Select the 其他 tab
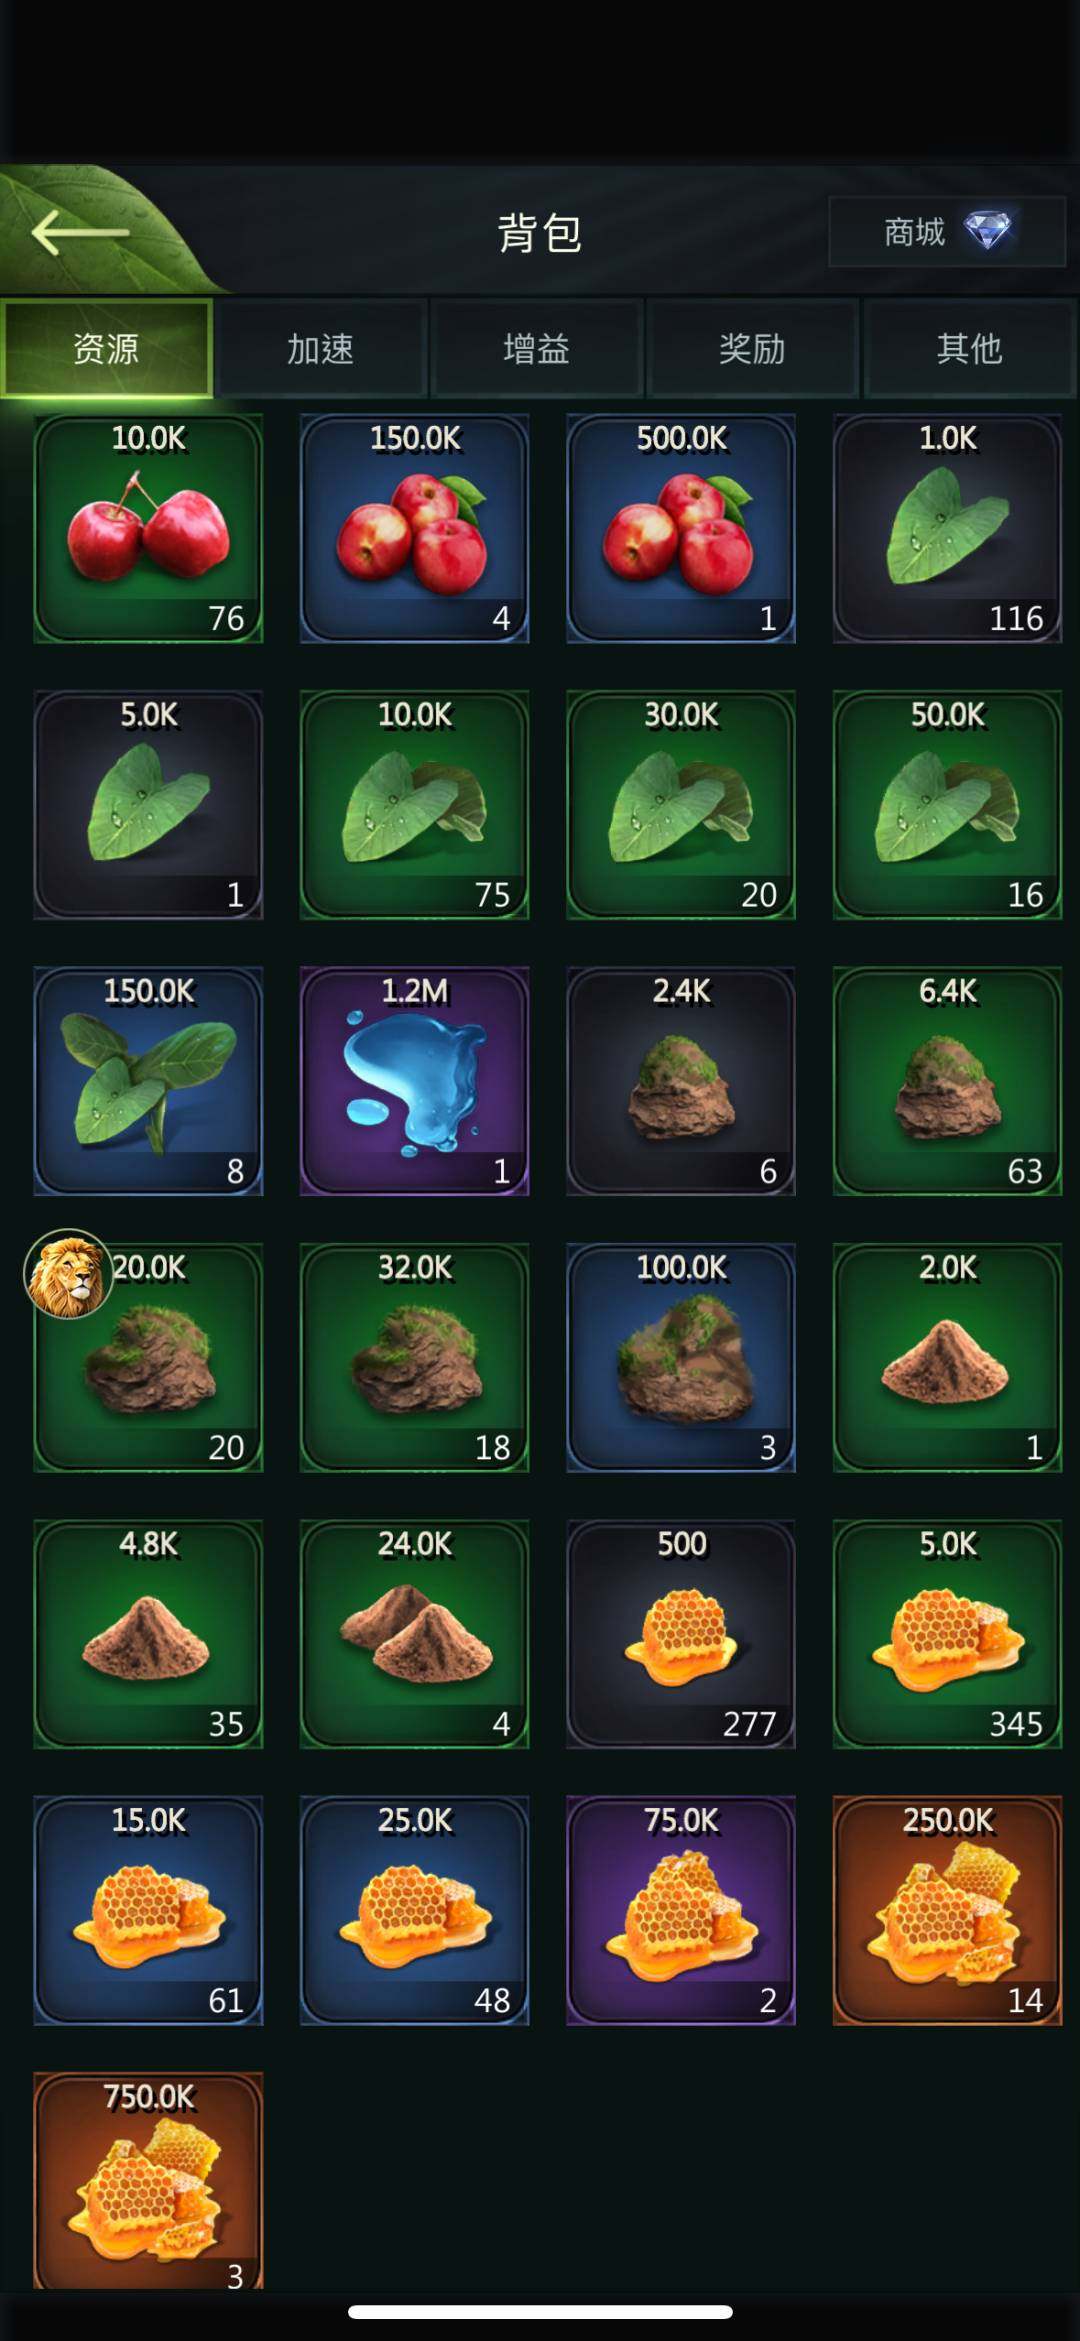The image size is (1080, 2341). pyautogui.click(x=969, y=349)
